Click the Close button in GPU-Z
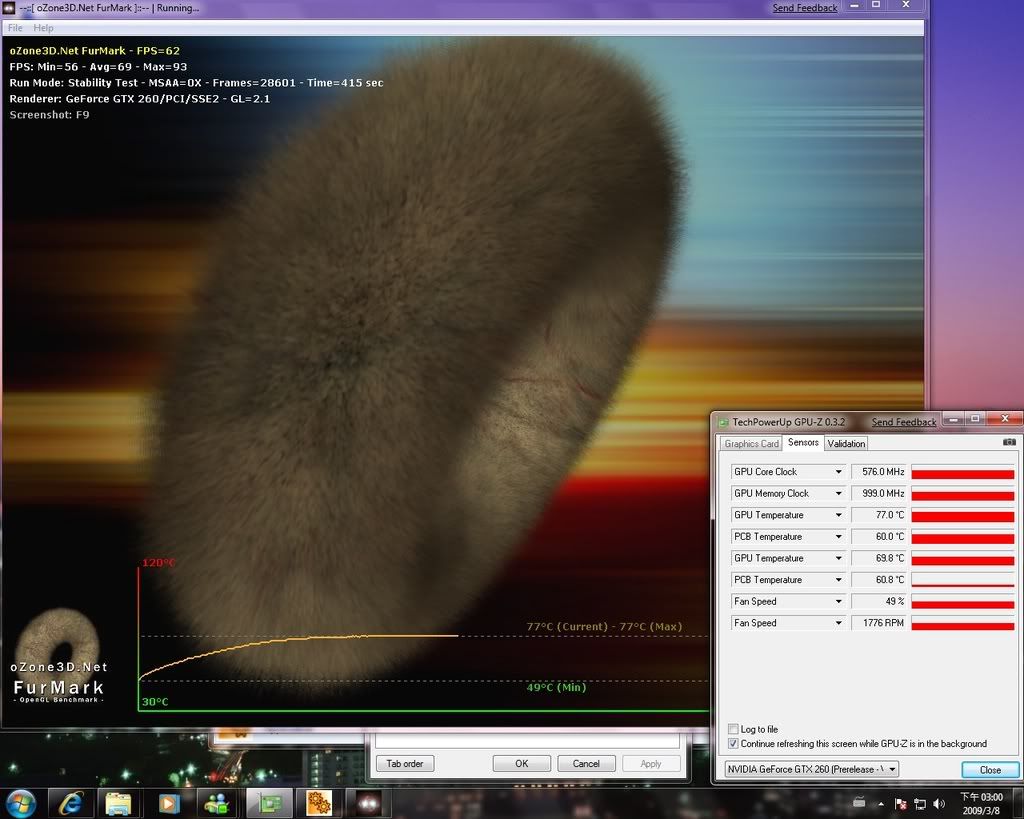Screen dimensions: 1024x819 coord(990,769)
